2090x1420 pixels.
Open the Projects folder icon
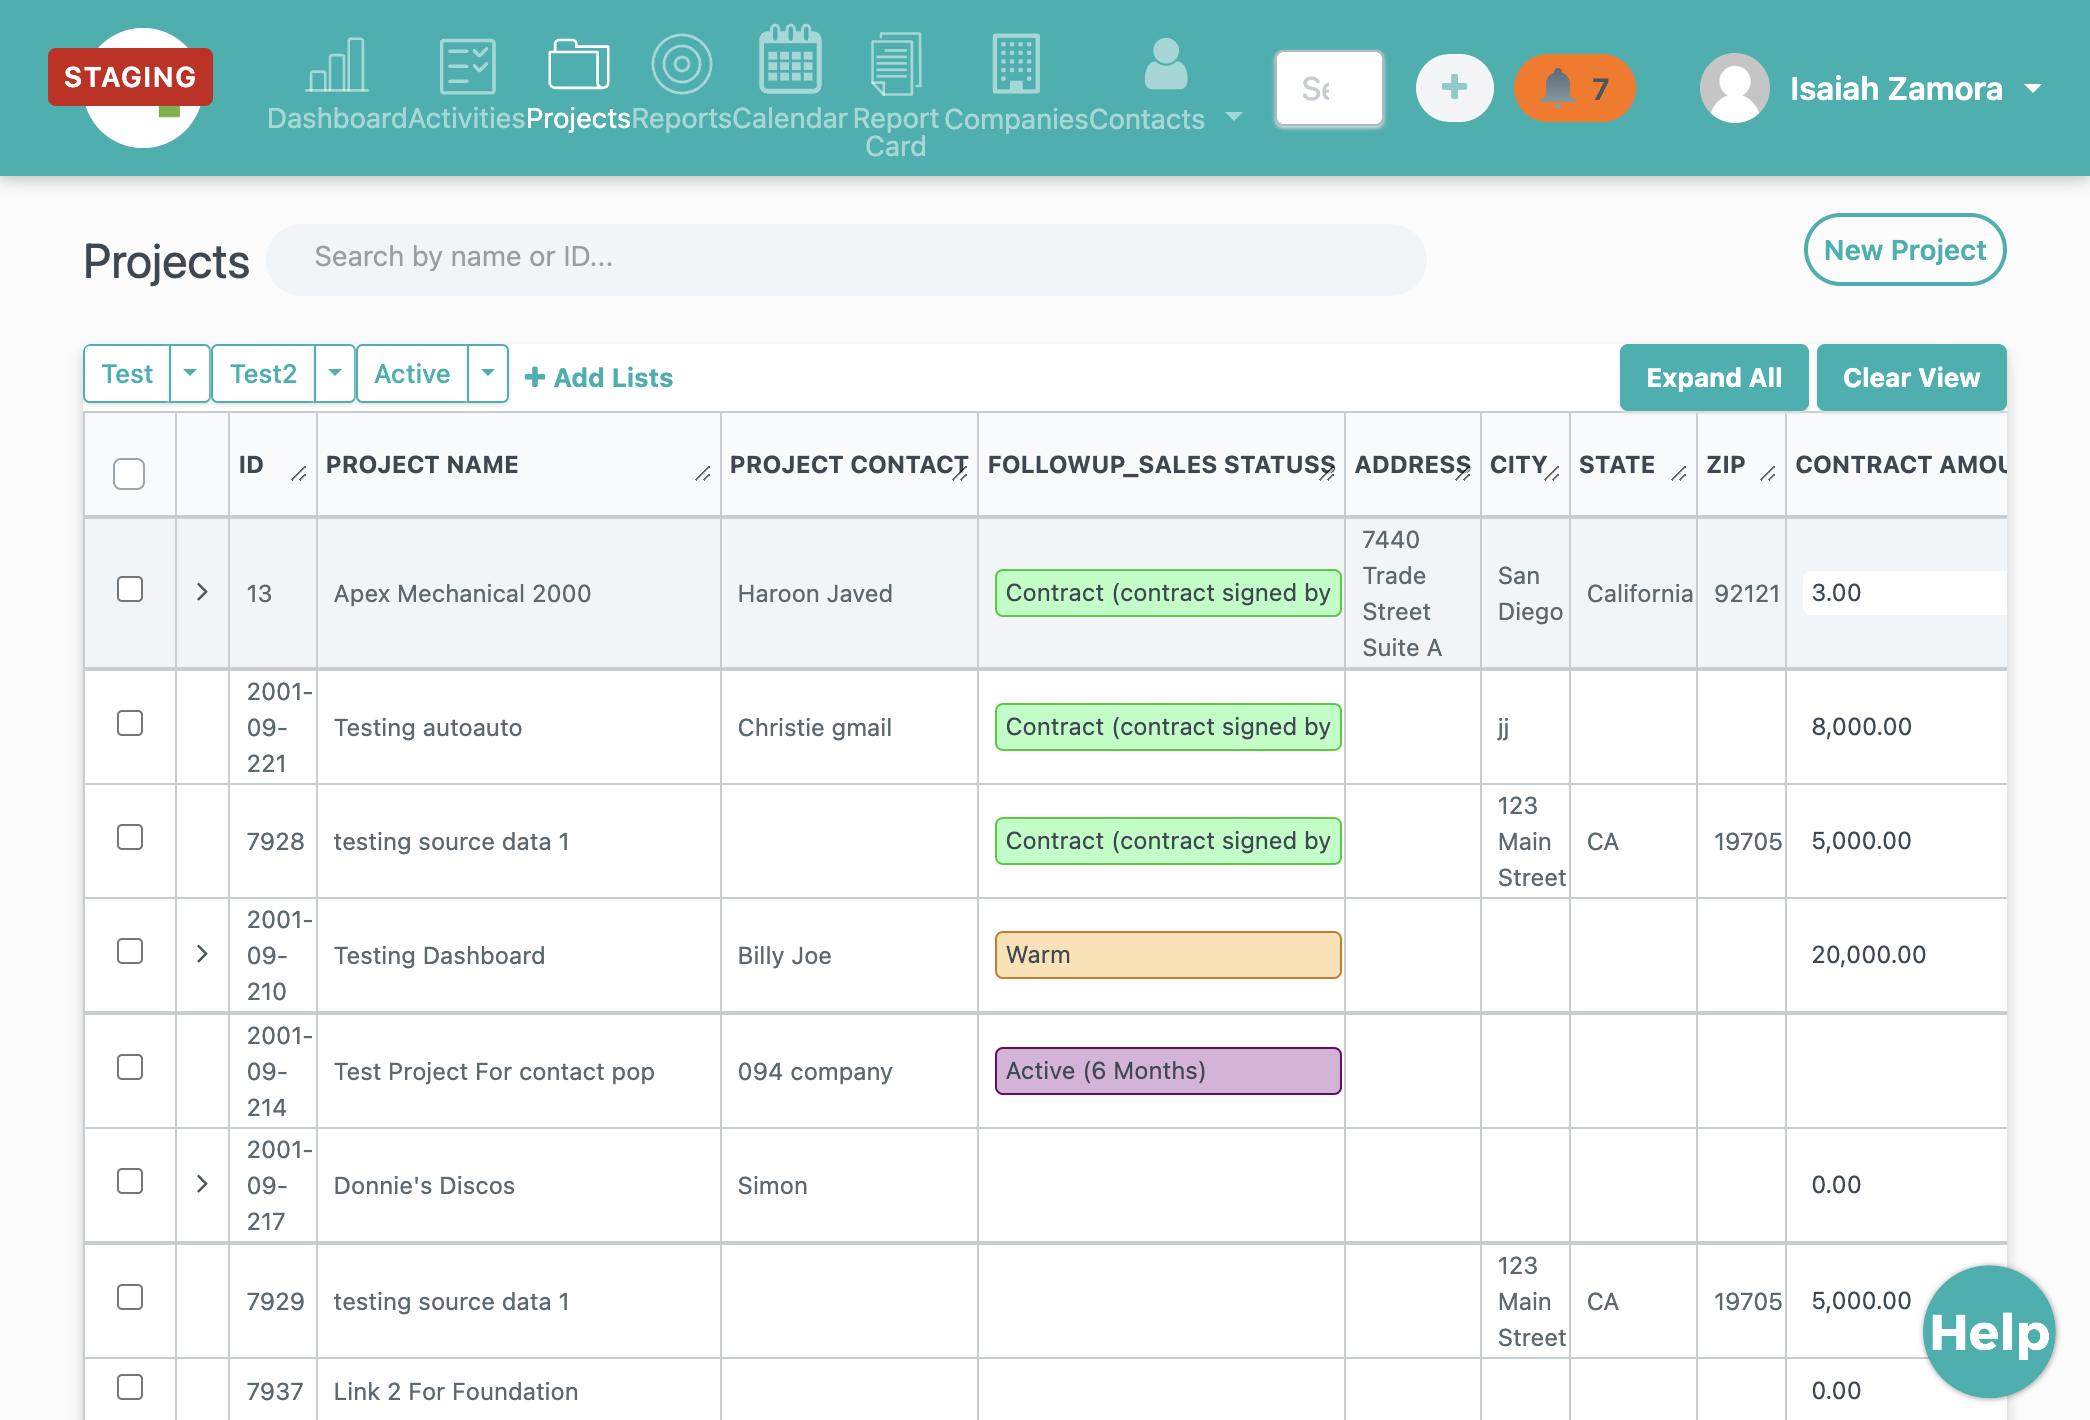[x=578, y=65]
